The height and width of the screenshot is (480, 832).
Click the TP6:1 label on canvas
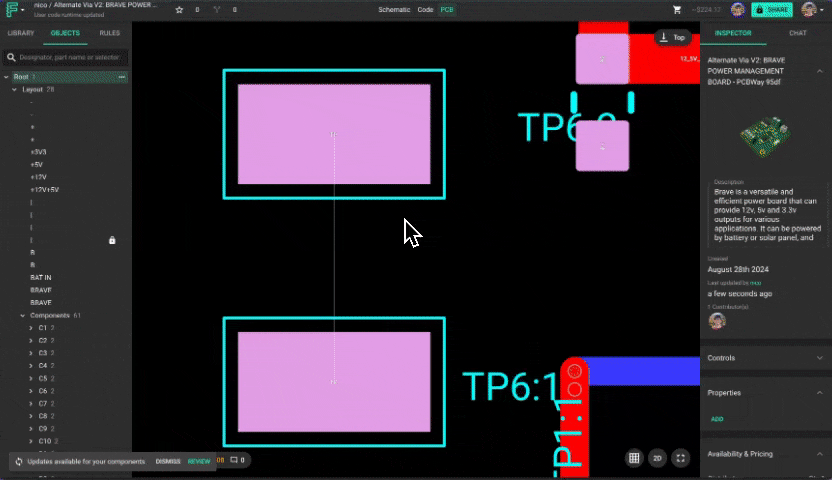[510, 386]
